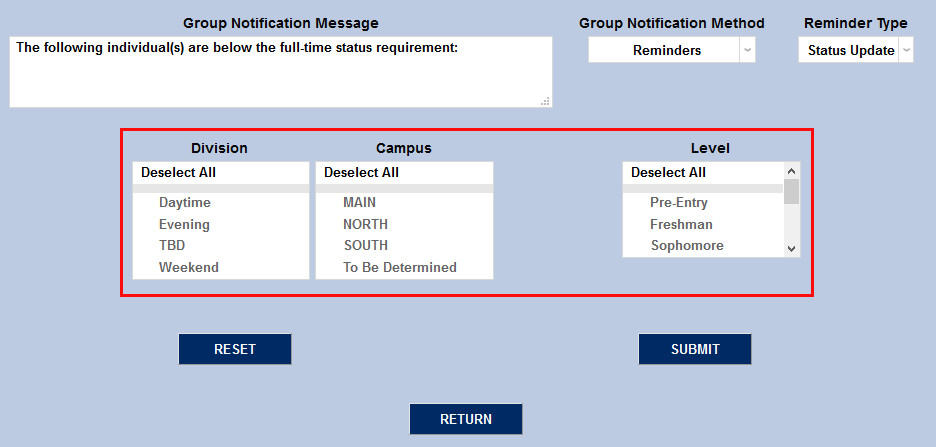Select the Weekend division option
This screenshot has height=447, width=936.
(x=188, y=268)
